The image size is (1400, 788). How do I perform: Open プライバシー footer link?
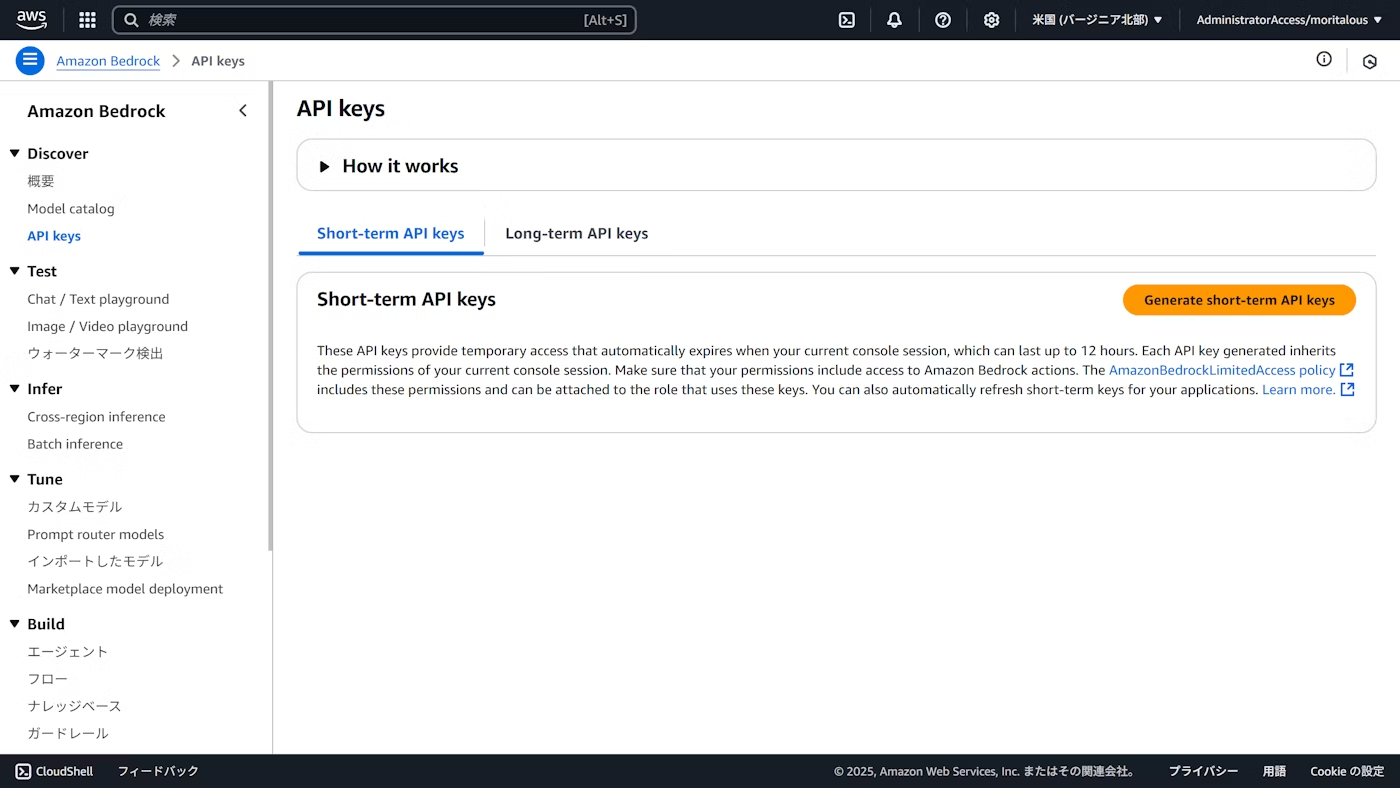[x=1203, y=771]
